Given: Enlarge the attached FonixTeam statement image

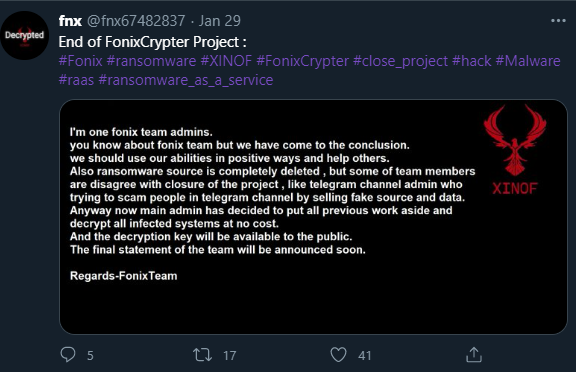Looking at the screenshot, I should tap(313, 217).
